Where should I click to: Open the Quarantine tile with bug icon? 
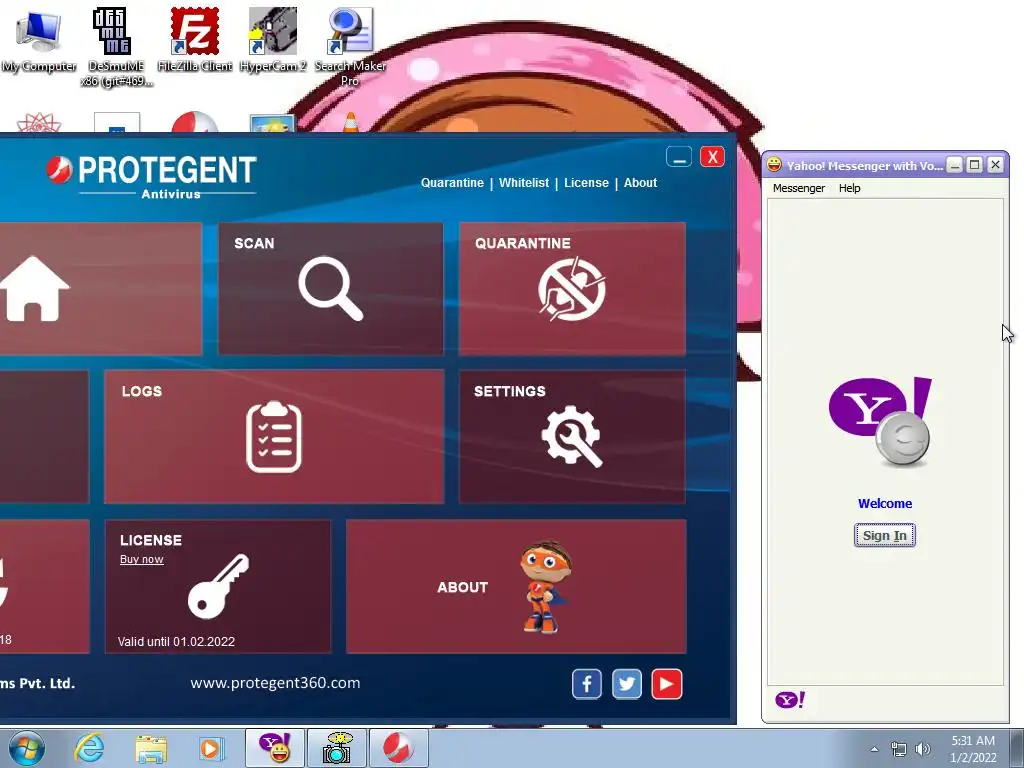tap(572, 289)
